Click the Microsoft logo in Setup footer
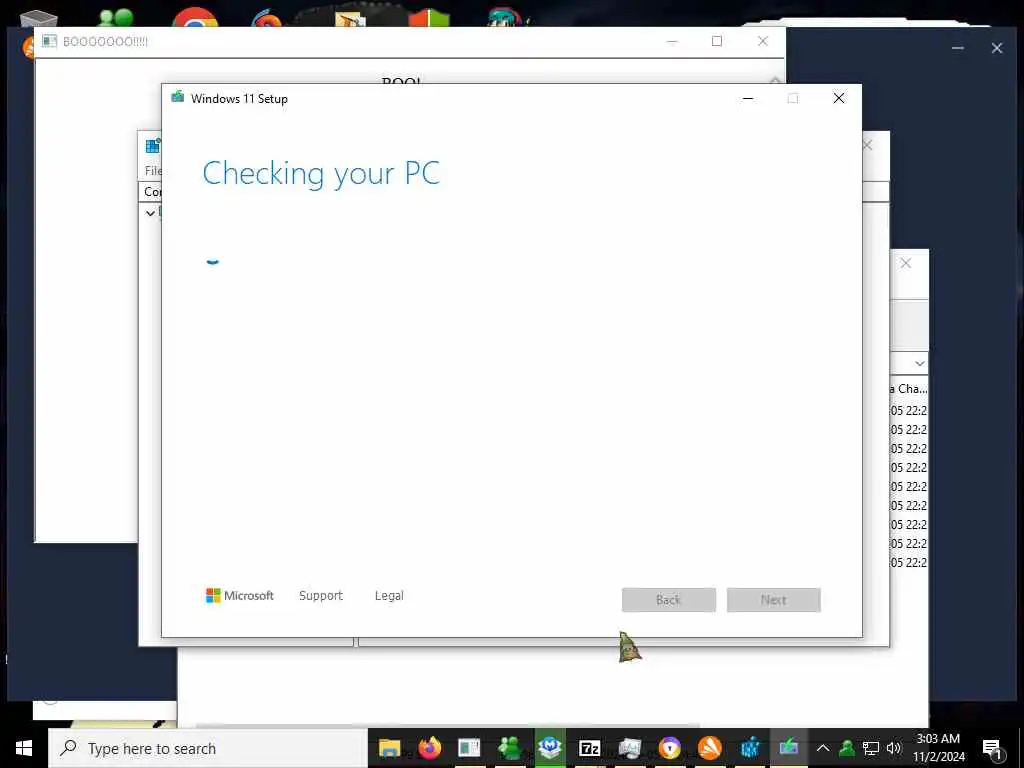 pos(240,596)
